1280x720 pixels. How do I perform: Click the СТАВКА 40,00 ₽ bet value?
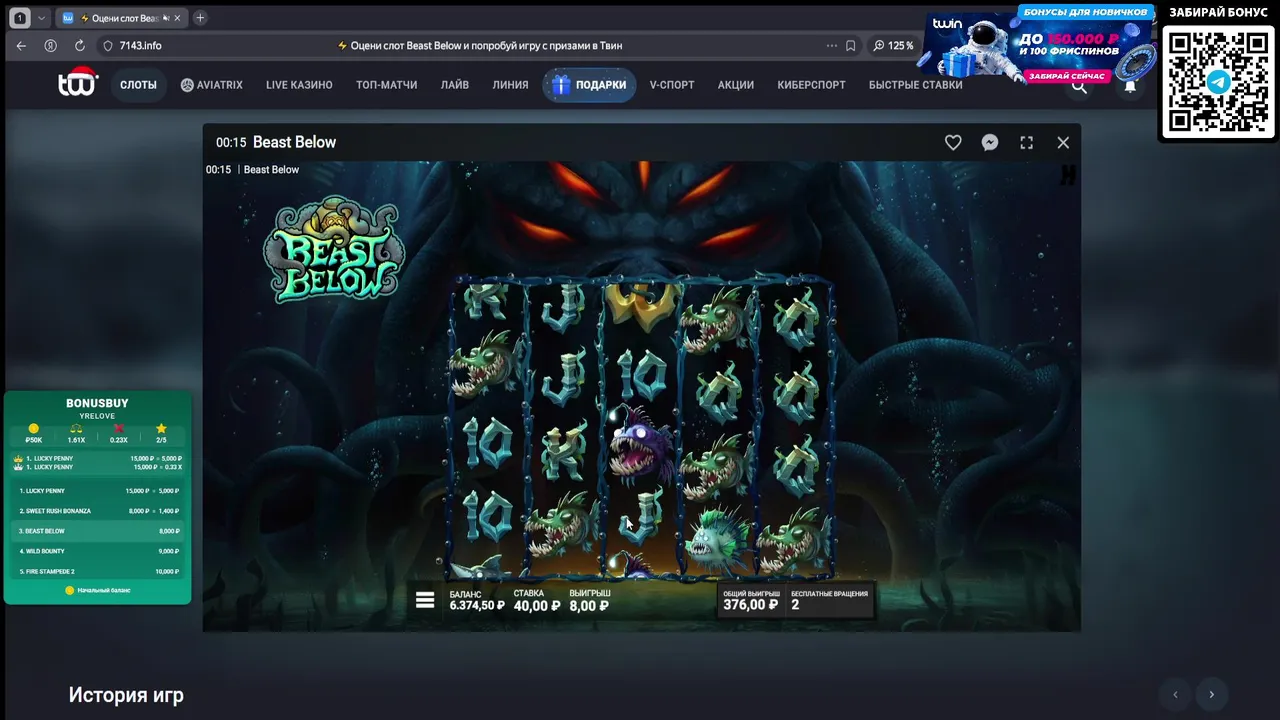coord(537,600)
